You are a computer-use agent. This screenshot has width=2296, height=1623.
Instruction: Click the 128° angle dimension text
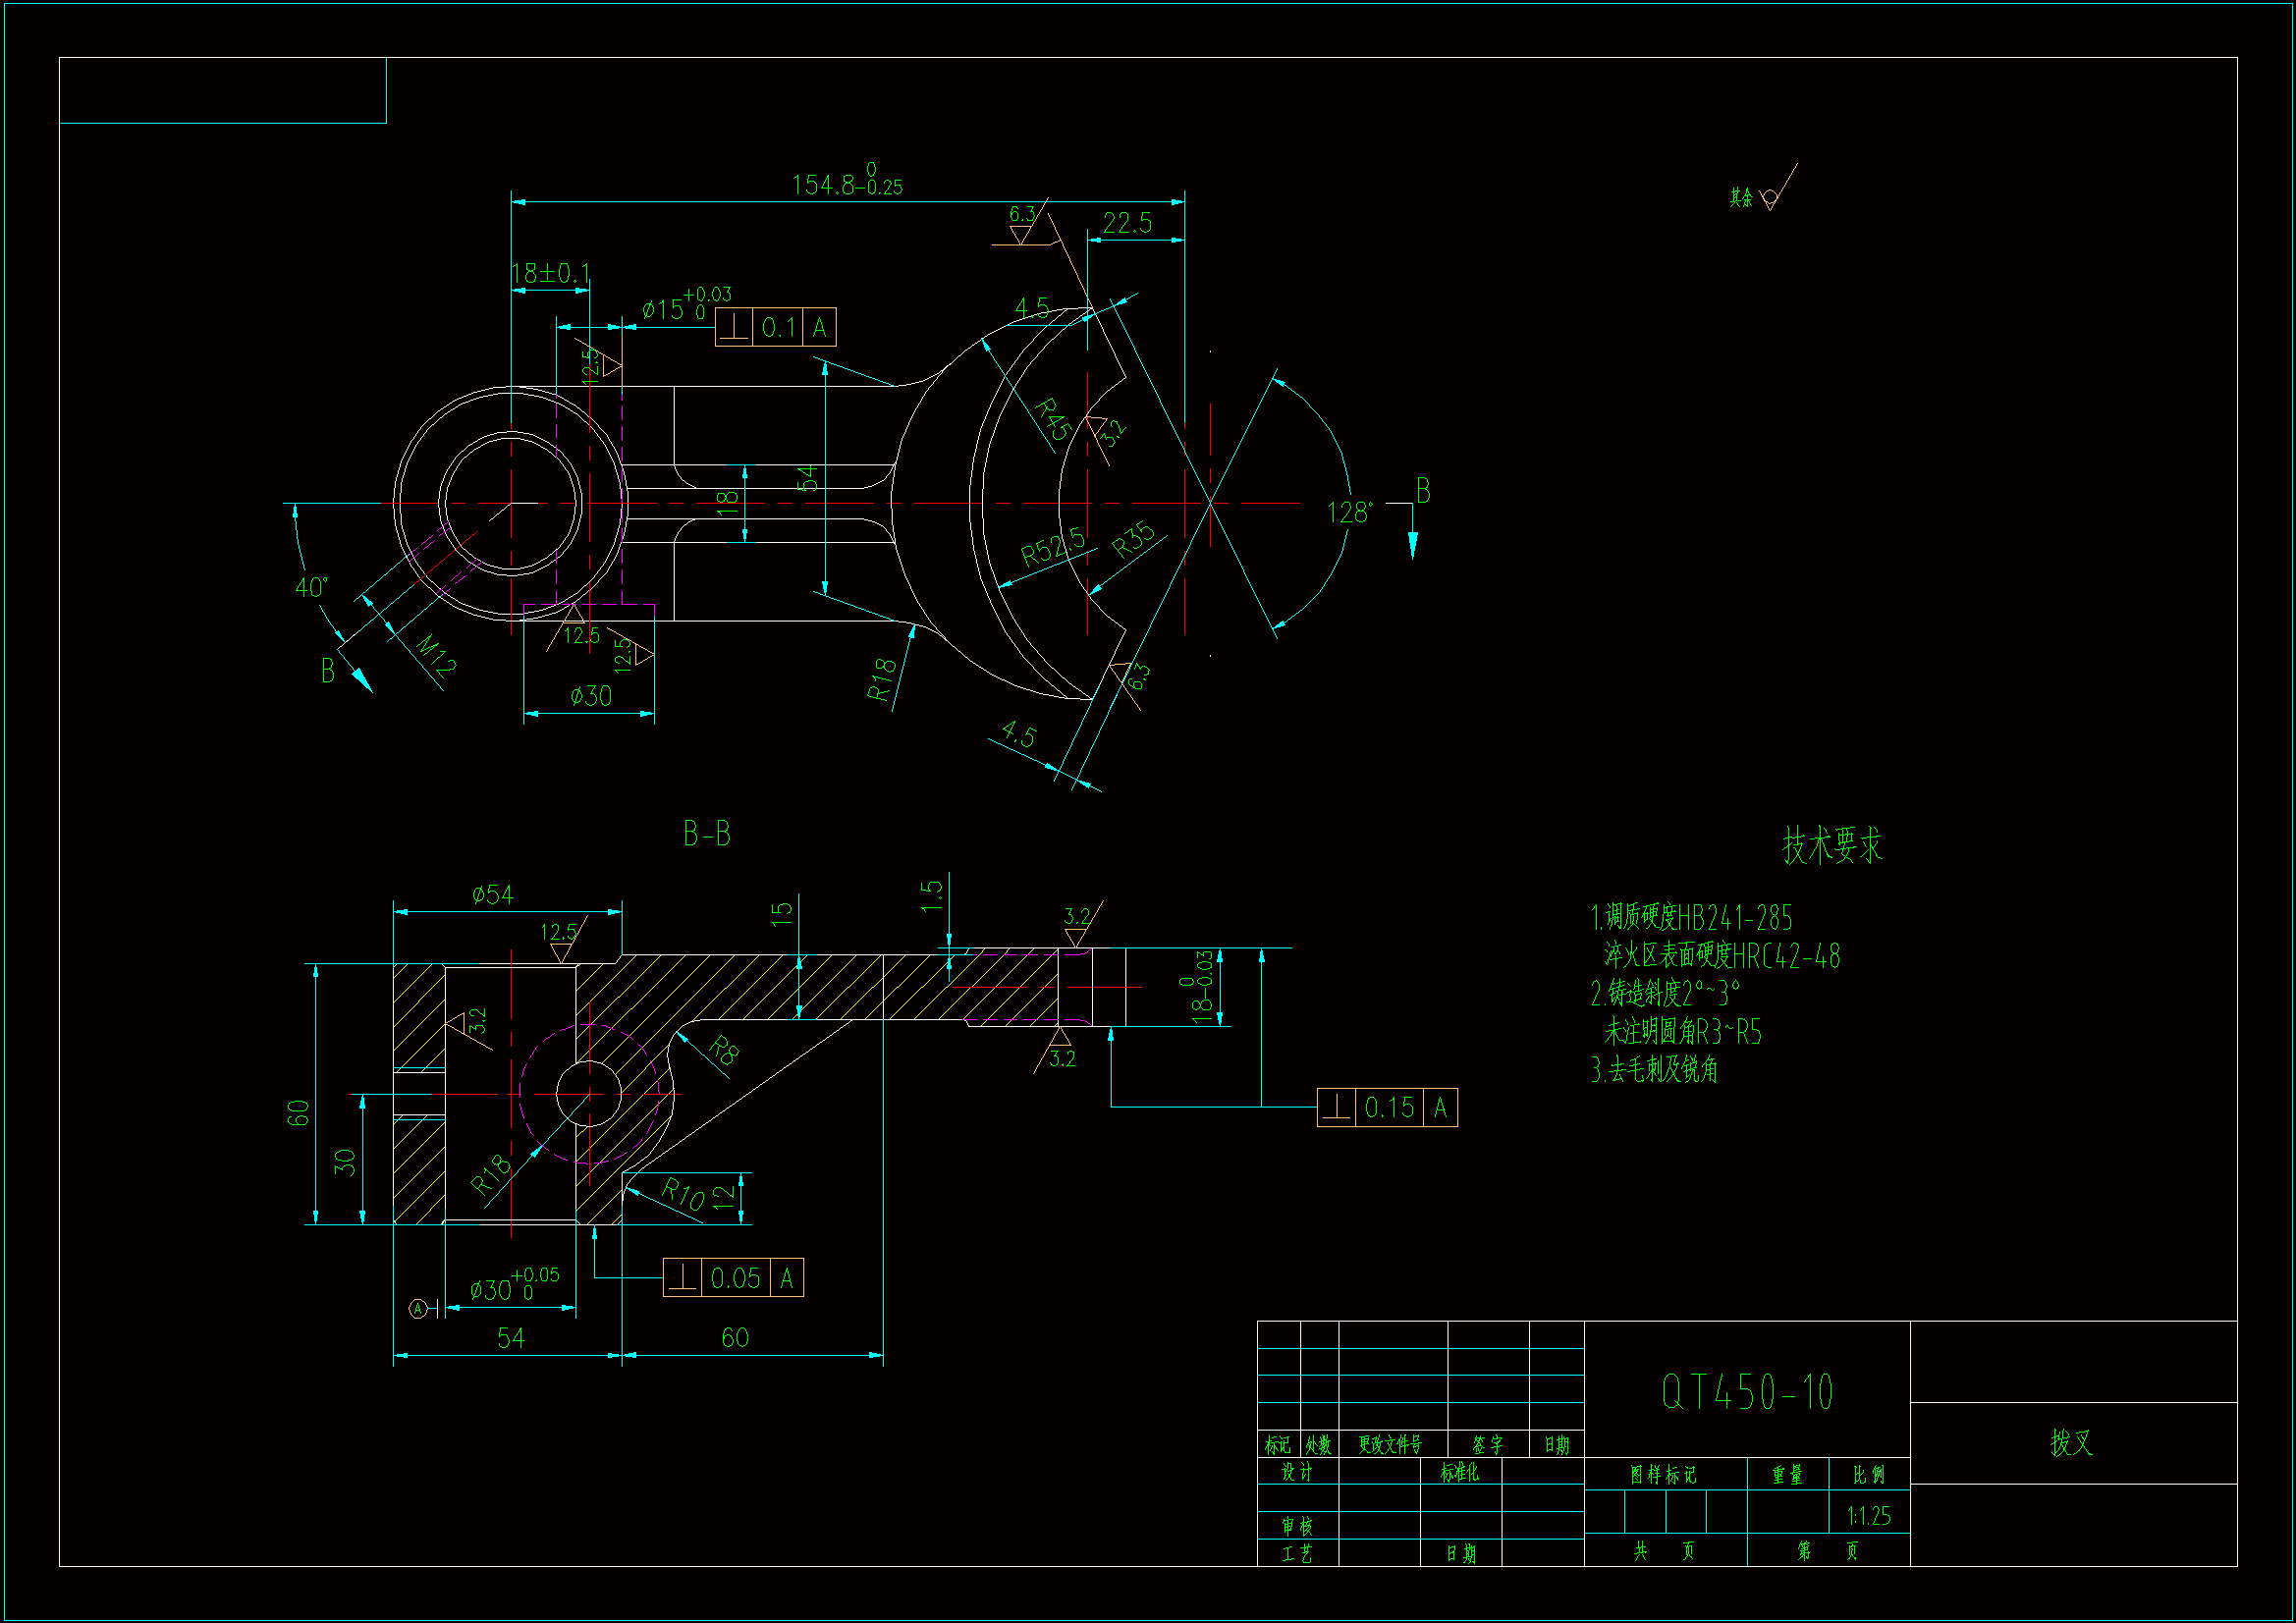pyautogui.click(x=1349, y=513)
